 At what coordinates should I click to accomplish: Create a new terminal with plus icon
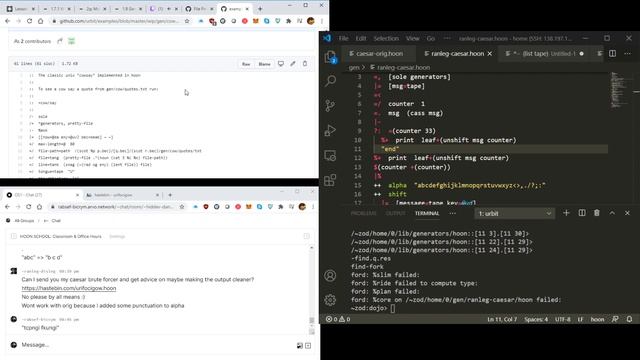[566, 213]
